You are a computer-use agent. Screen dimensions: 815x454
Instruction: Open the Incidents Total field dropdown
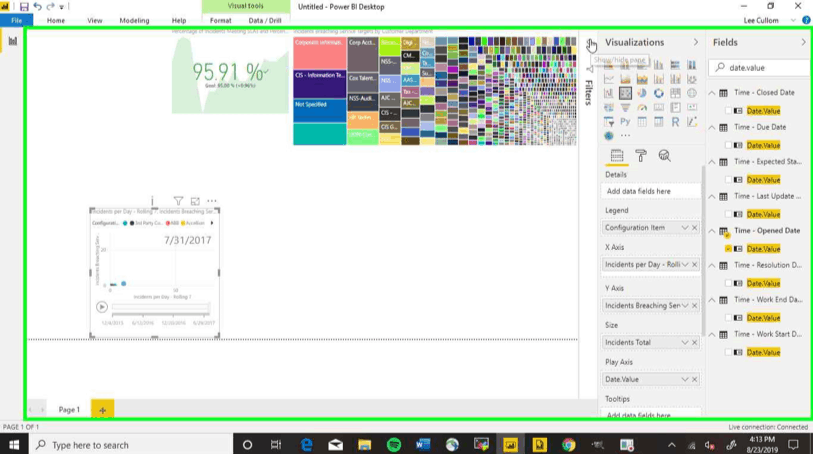point(685,343)
